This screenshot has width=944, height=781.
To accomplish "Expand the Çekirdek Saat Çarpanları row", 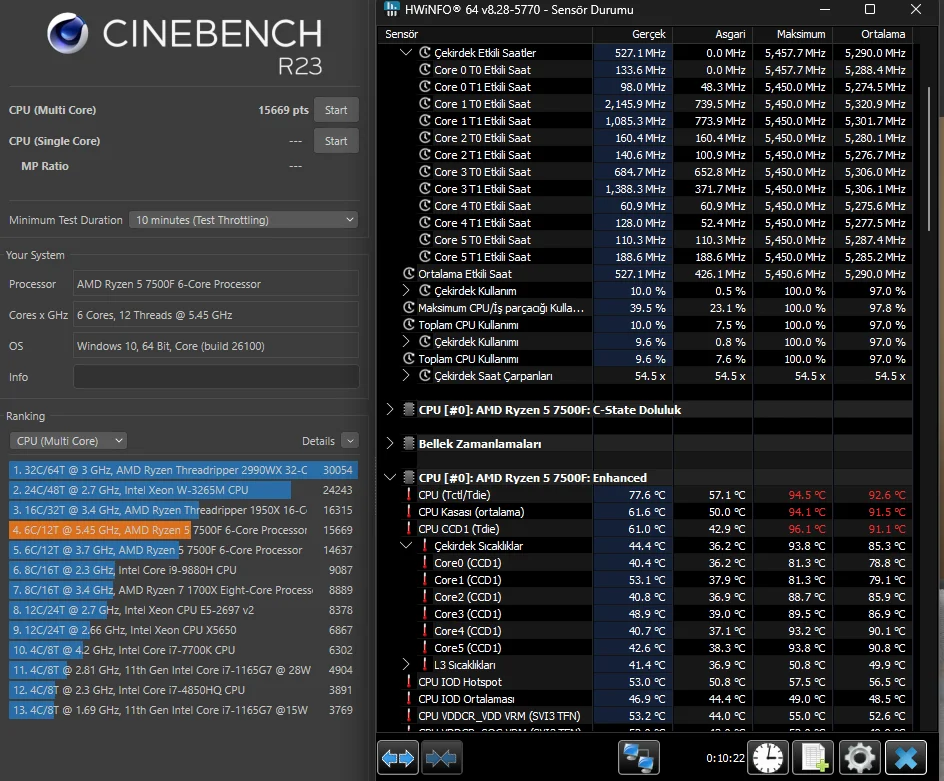I will 406,376.
